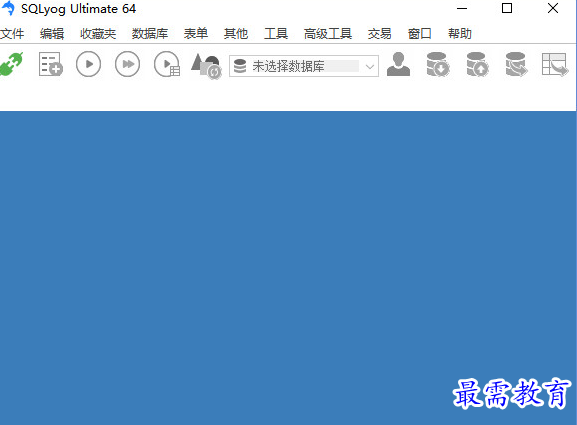Open the 数据库 menu

pos(150,34)
